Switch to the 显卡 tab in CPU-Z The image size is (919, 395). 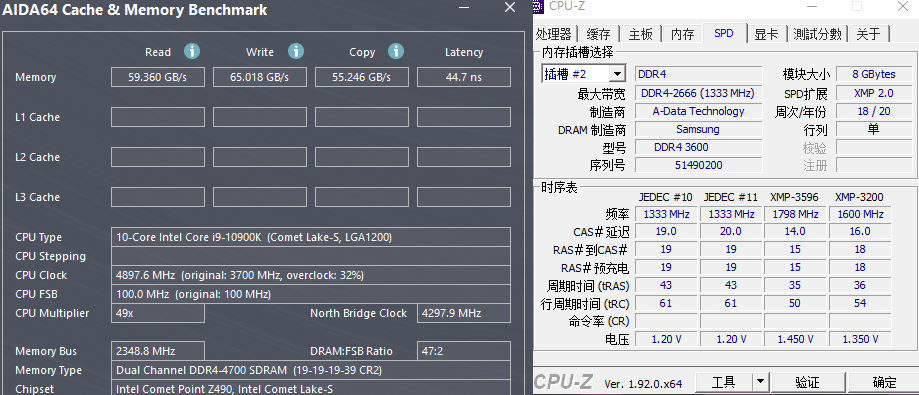coord(766,34)
